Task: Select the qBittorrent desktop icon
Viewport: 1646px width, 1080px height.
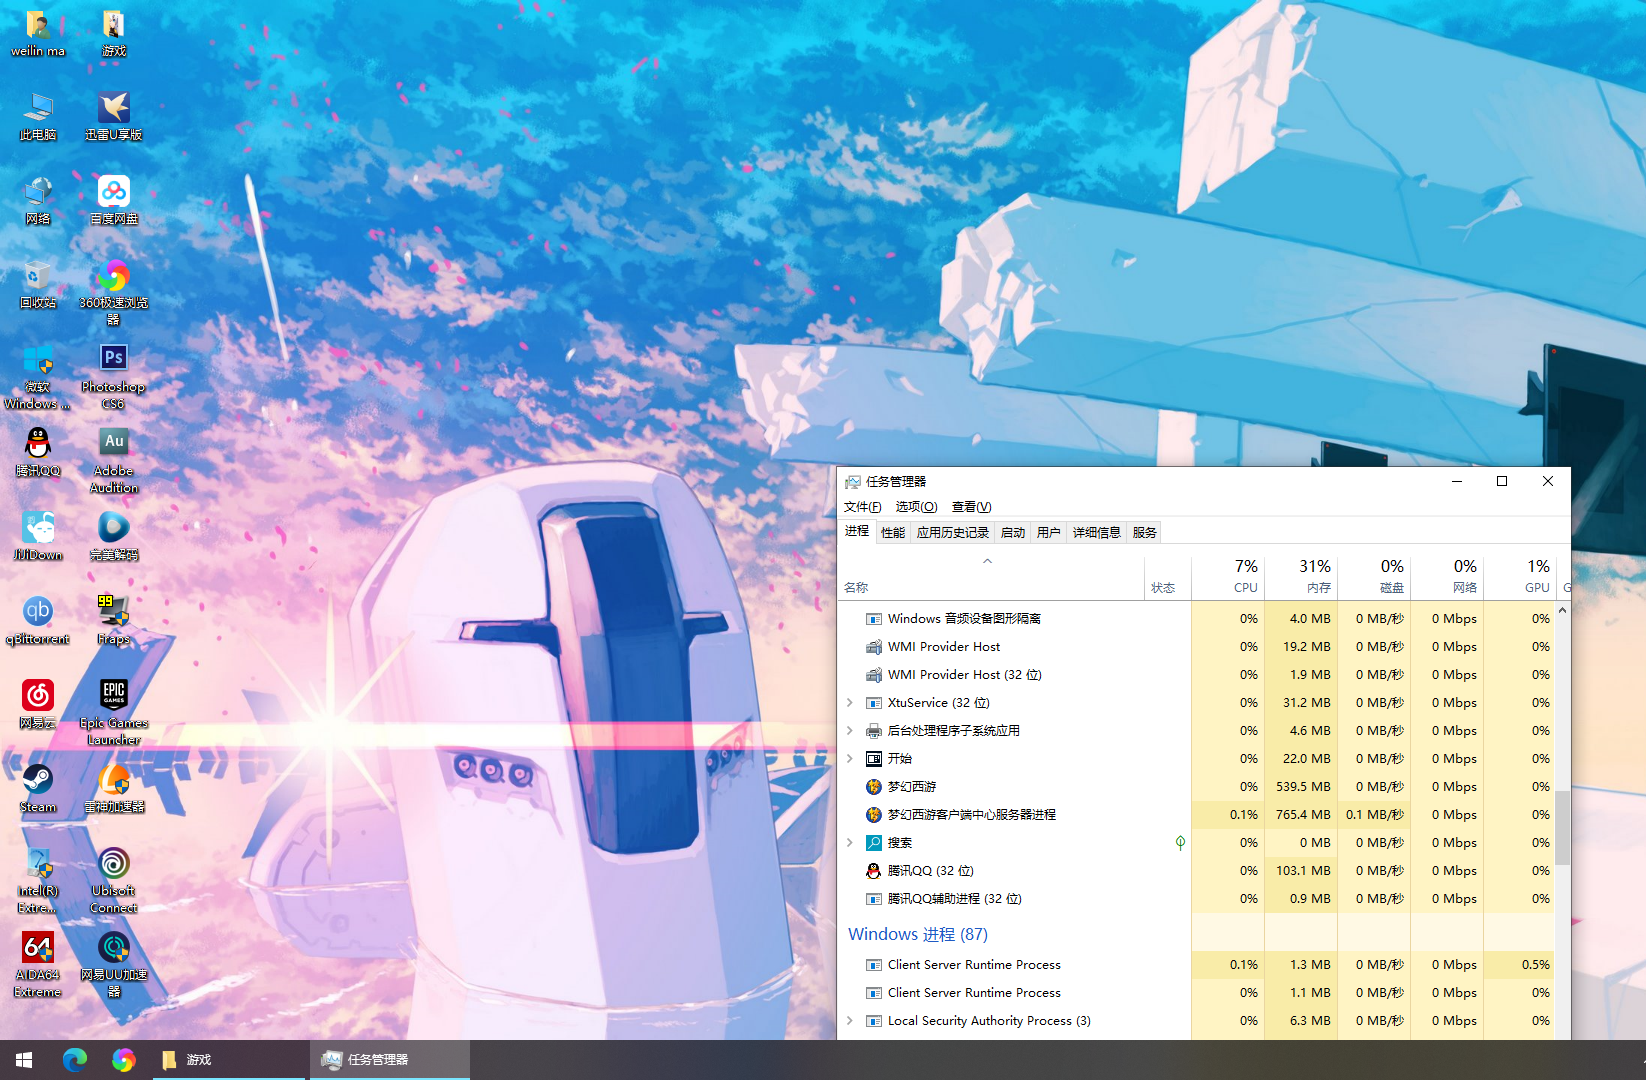Action: click(x=38, y=621)
